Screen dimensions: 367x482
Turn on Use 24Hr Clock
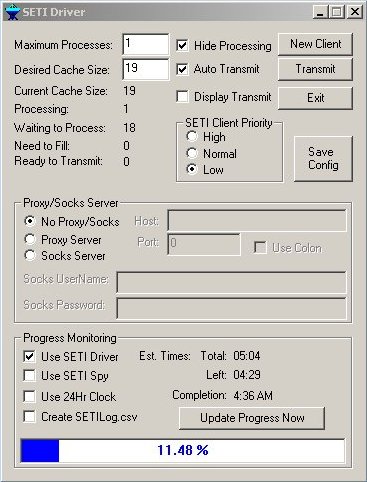pos(30,397)
